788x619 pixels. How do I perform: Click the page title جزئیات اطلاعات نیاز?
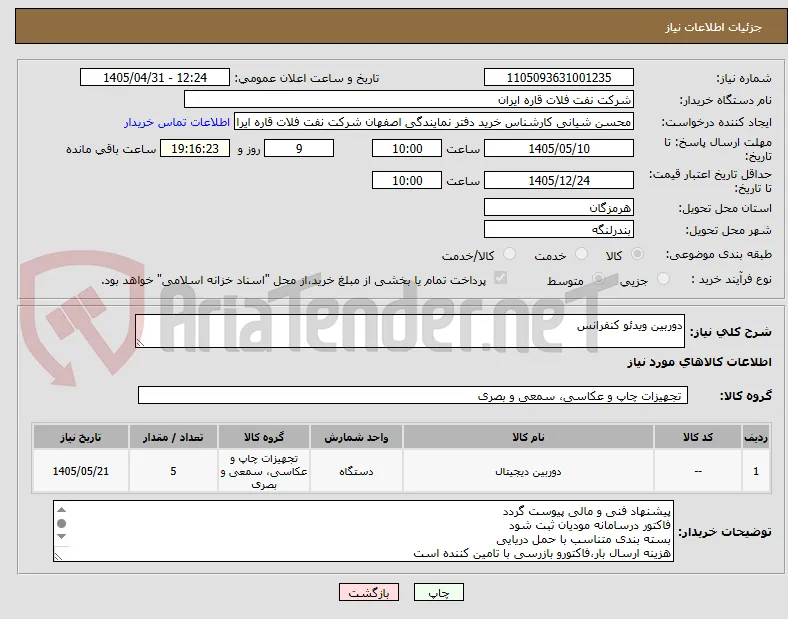coord(714,27)
